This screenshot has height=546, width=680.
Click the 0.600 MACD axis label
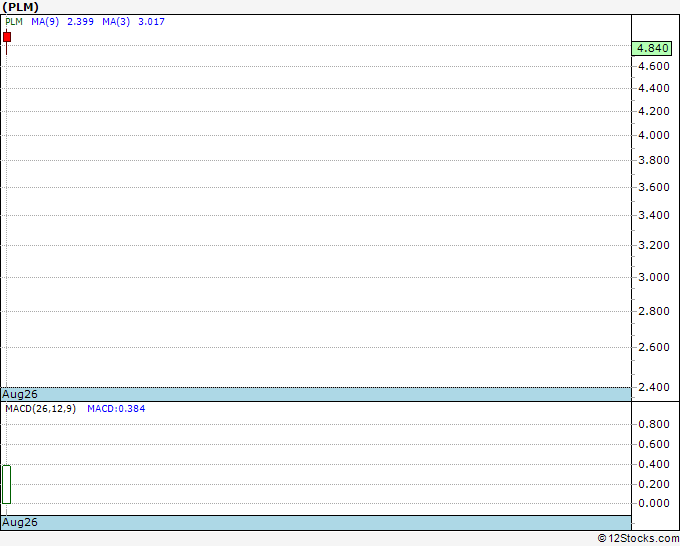pos(654,444)
